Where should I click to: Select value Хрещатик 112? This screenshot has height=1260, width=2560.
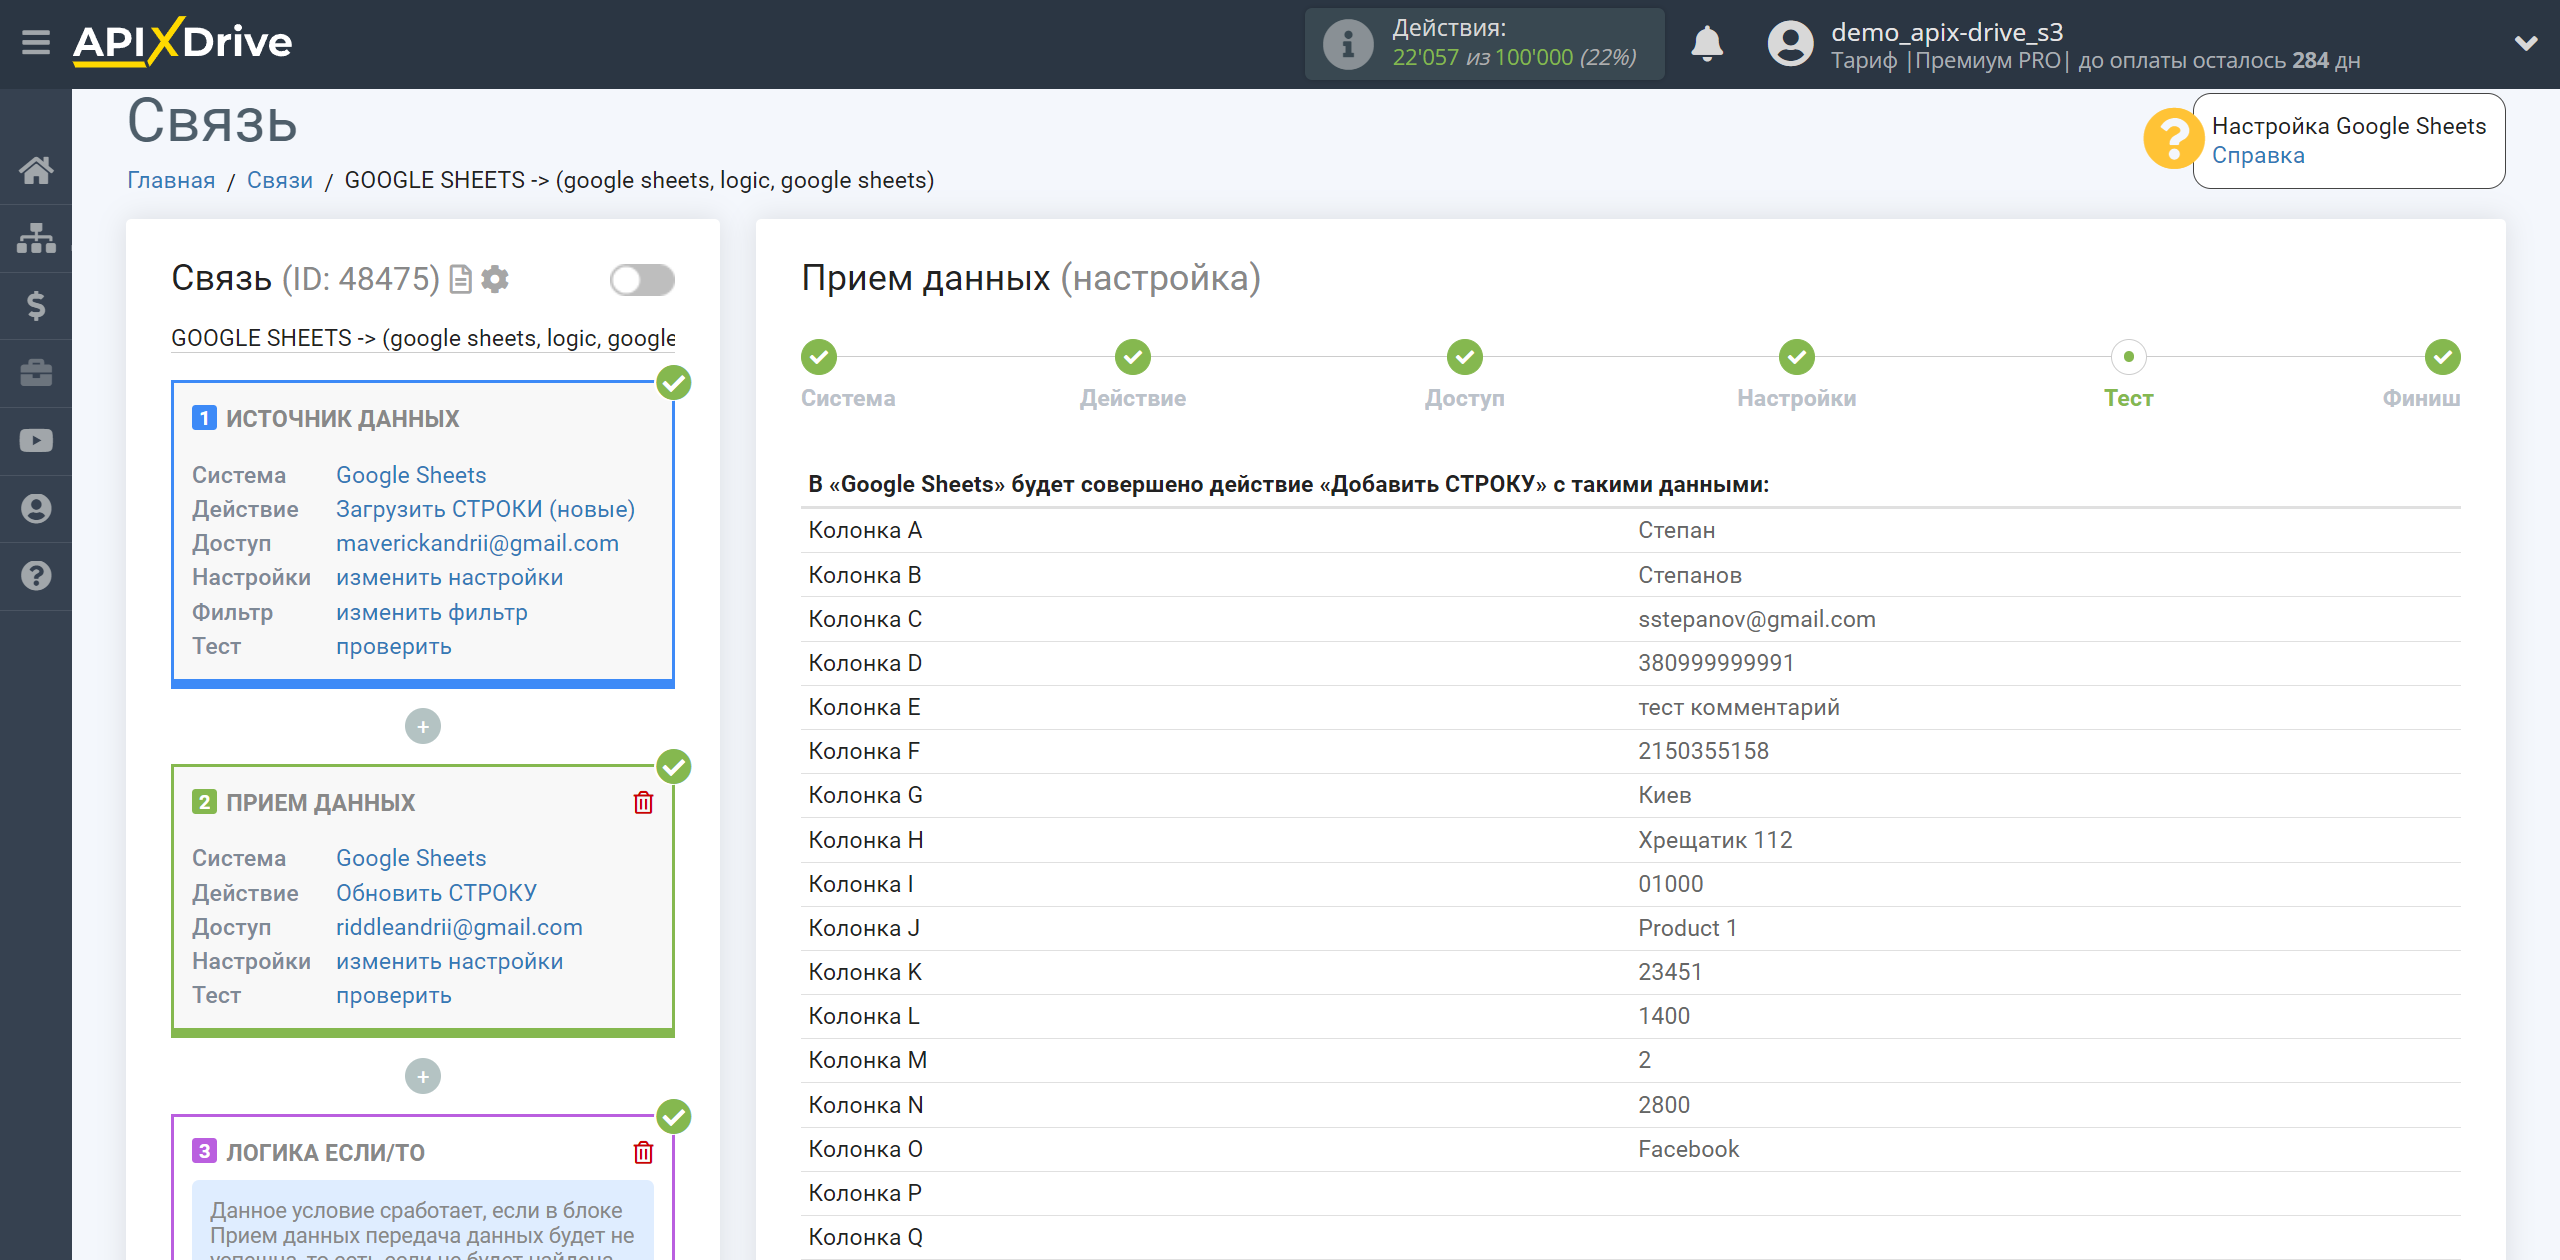(x=1715, y=840)
